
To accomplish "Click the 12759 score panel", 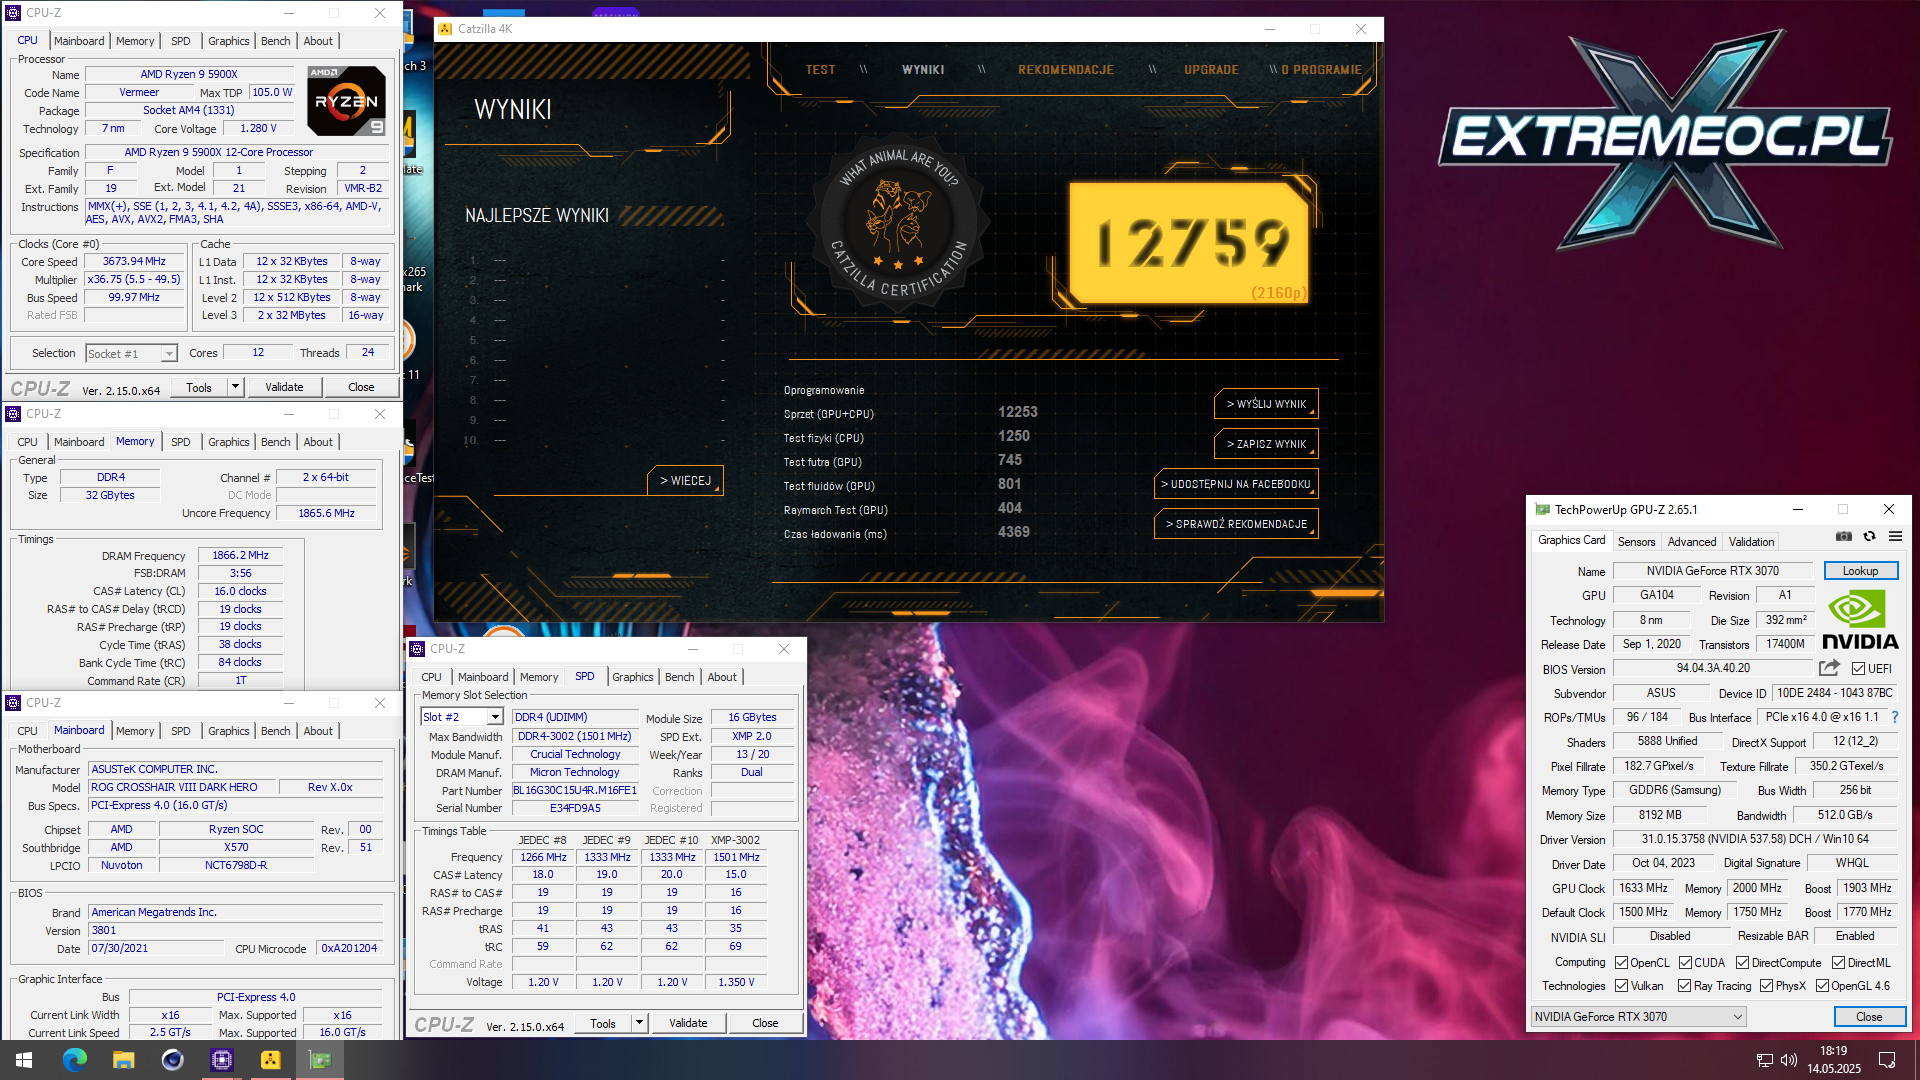I will point(1188,243).
